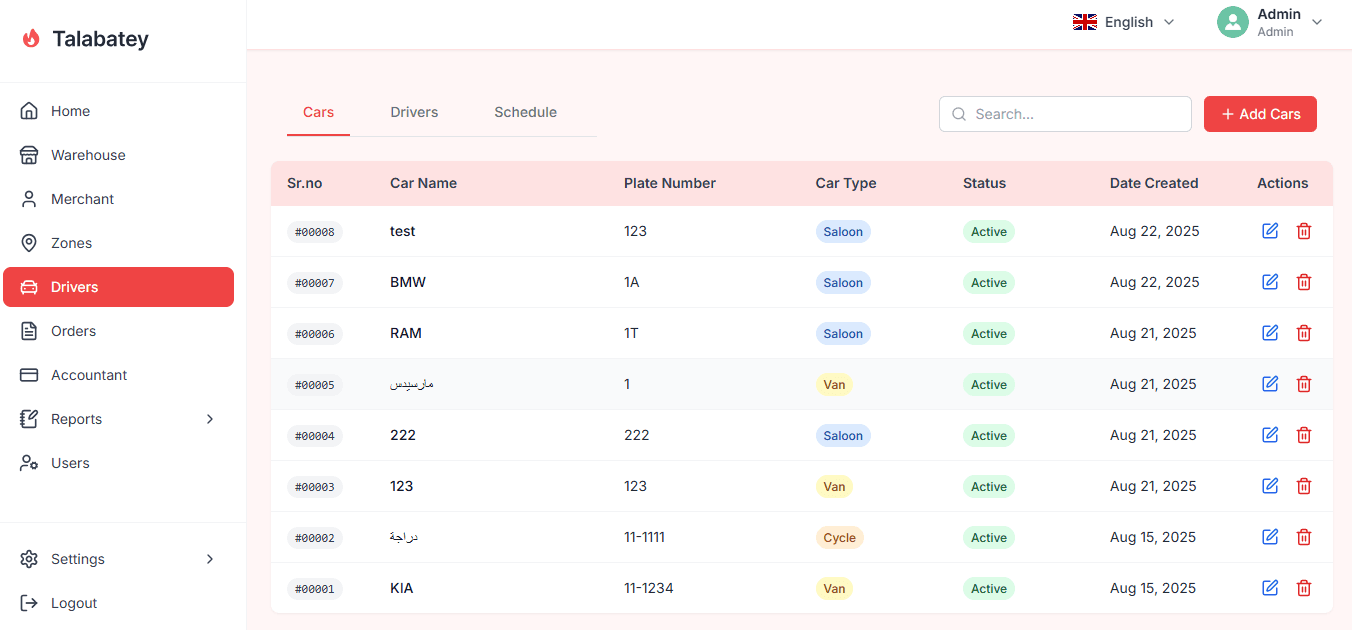
Task: Edit the car with plate 11-1111
Action: click(1270, 537)
